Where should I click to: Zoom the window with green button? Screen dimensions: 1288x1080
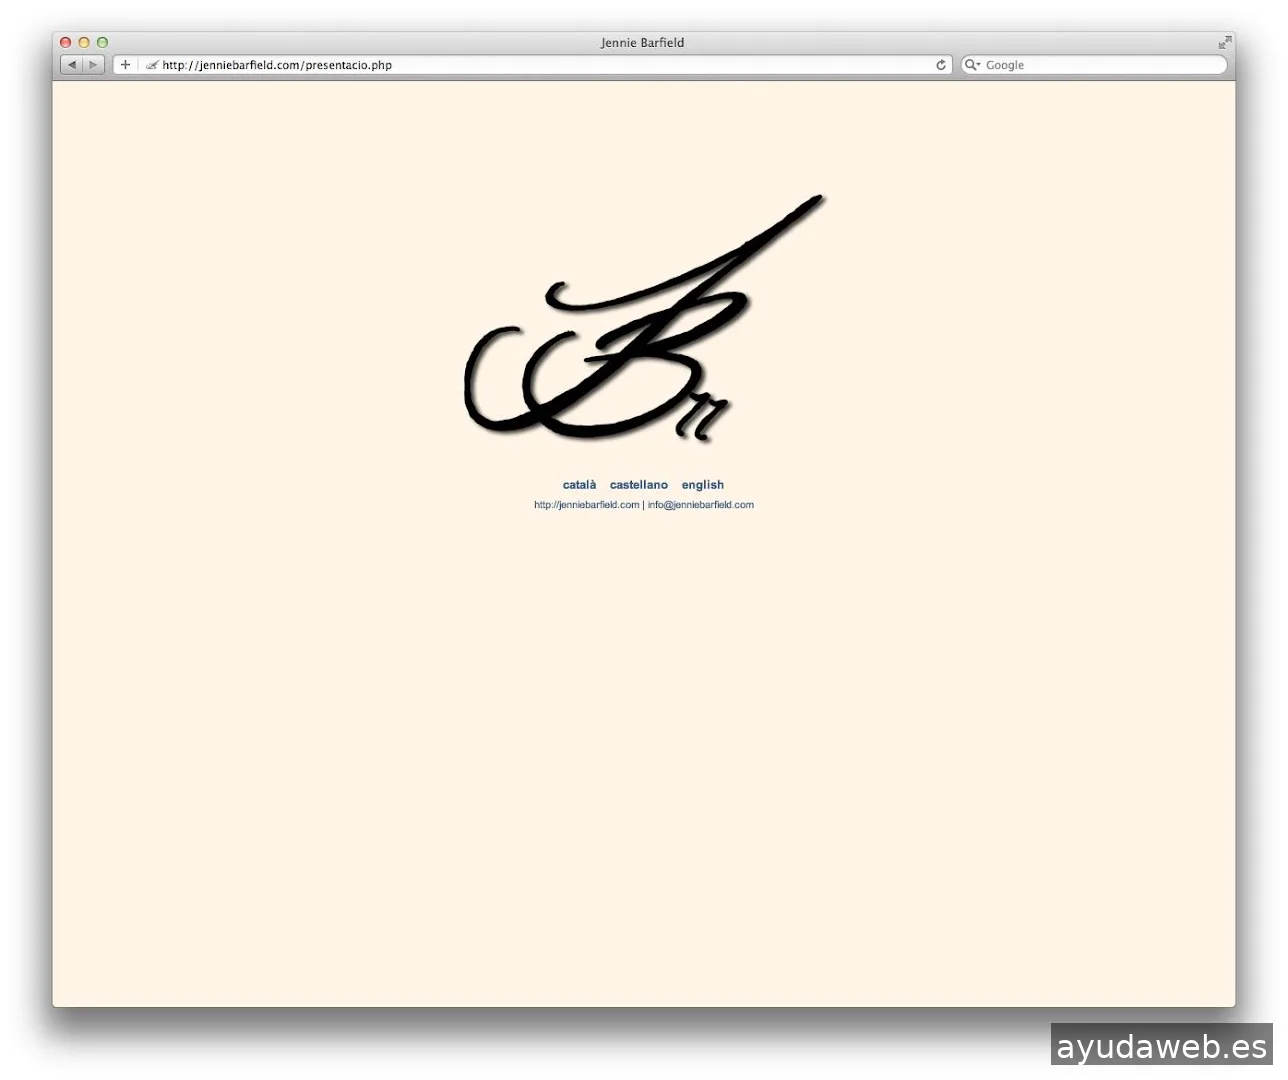[102, 43]
